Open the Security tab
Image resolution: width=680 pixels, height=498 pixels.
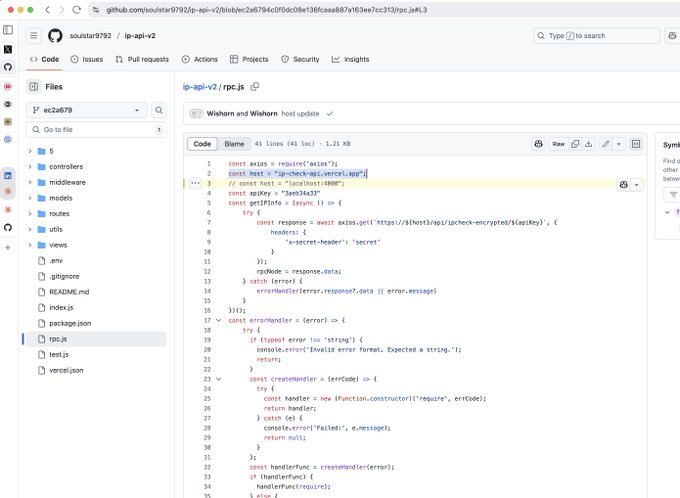point(300,59)
